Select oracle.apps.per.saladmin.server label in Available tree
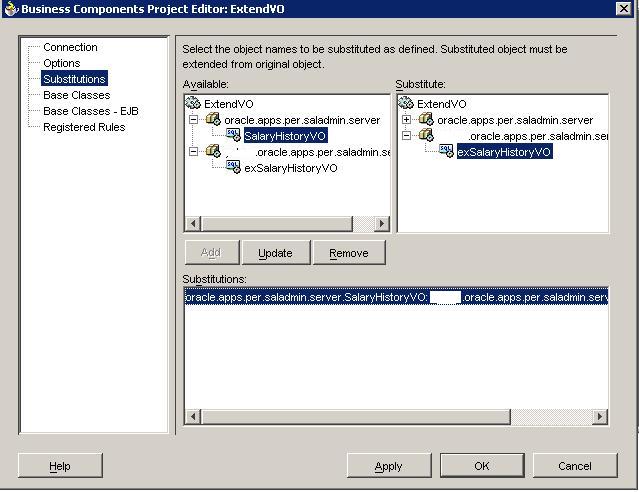 coord(302,120)
